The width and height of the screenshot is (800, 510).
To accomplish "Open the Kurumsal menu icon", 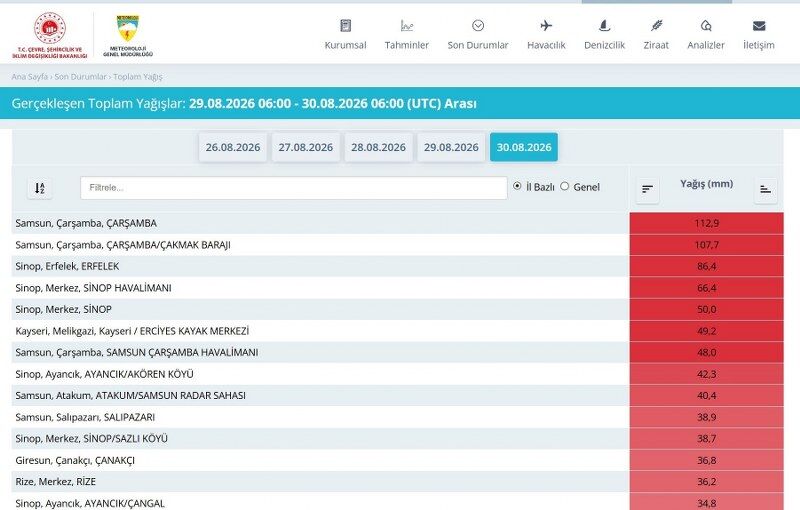I will (x=345, y=26).
